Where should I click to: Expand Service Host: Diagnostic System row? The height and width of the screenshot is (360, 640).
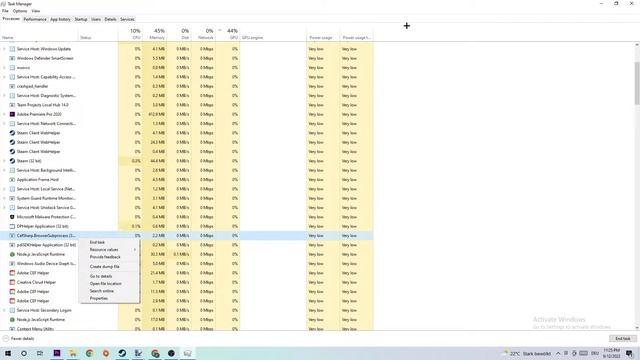coord(4,96)
